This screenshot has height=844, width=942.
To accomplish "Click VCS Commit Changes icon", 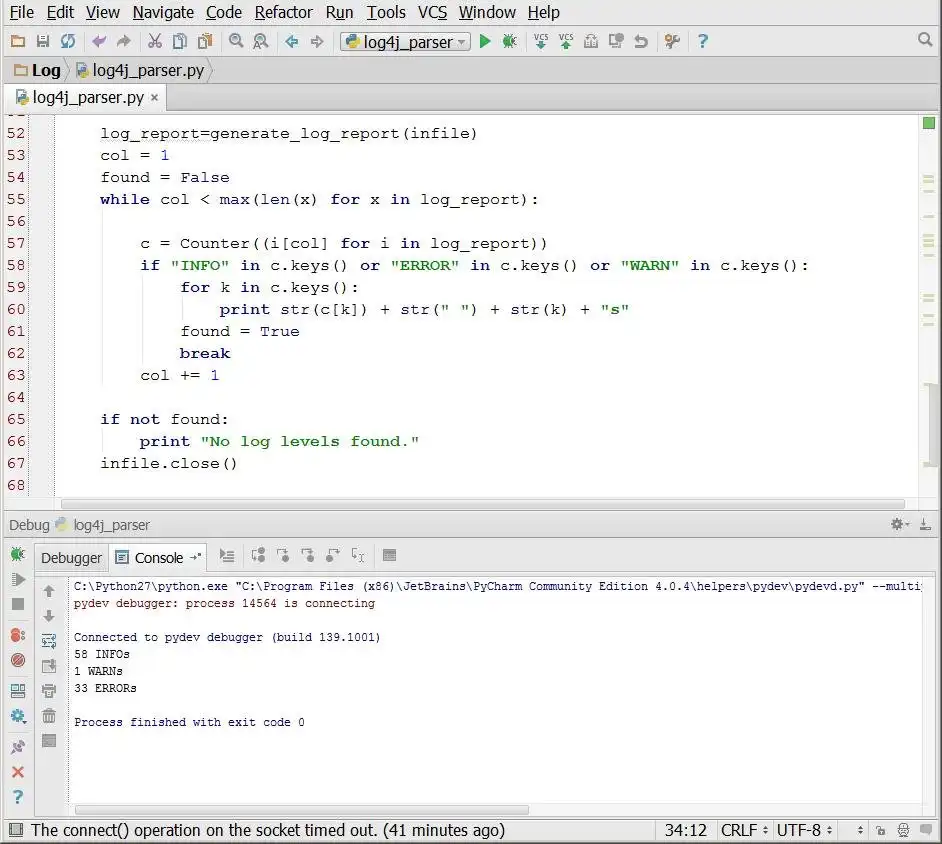I will tap(566, 41).
